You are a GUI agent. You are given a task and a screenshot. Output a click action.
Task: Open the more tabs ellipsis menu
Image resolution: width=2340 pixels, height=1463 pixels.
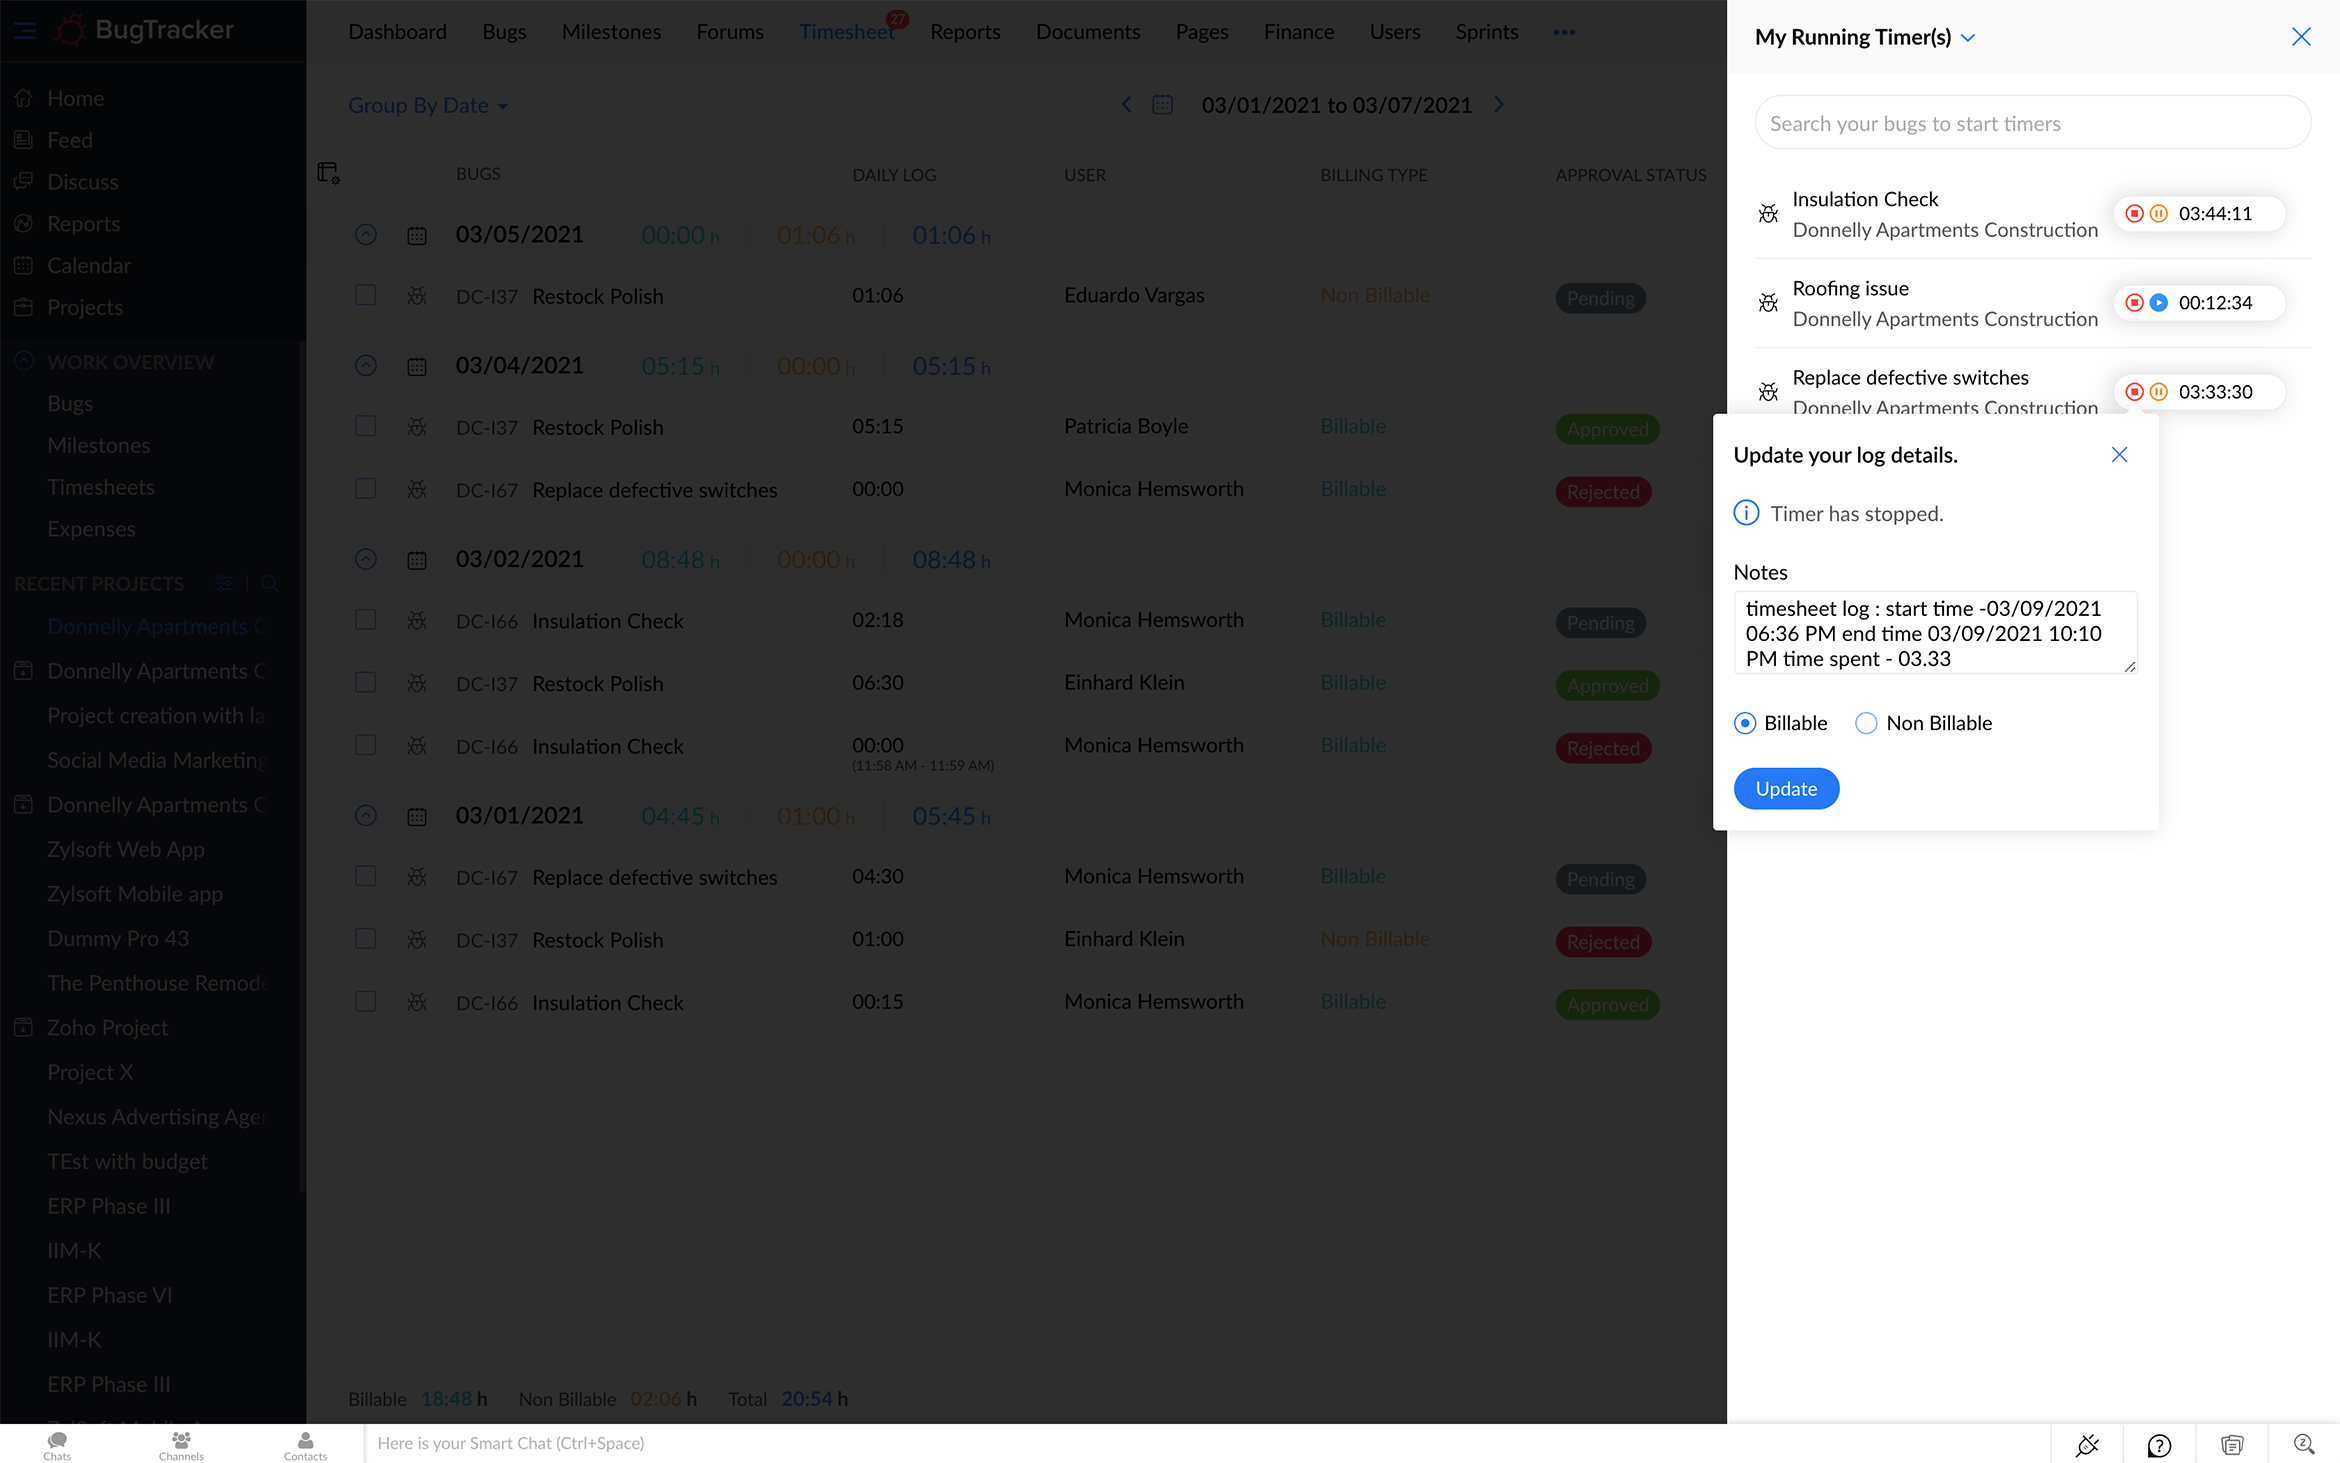tap(1564, 32)
